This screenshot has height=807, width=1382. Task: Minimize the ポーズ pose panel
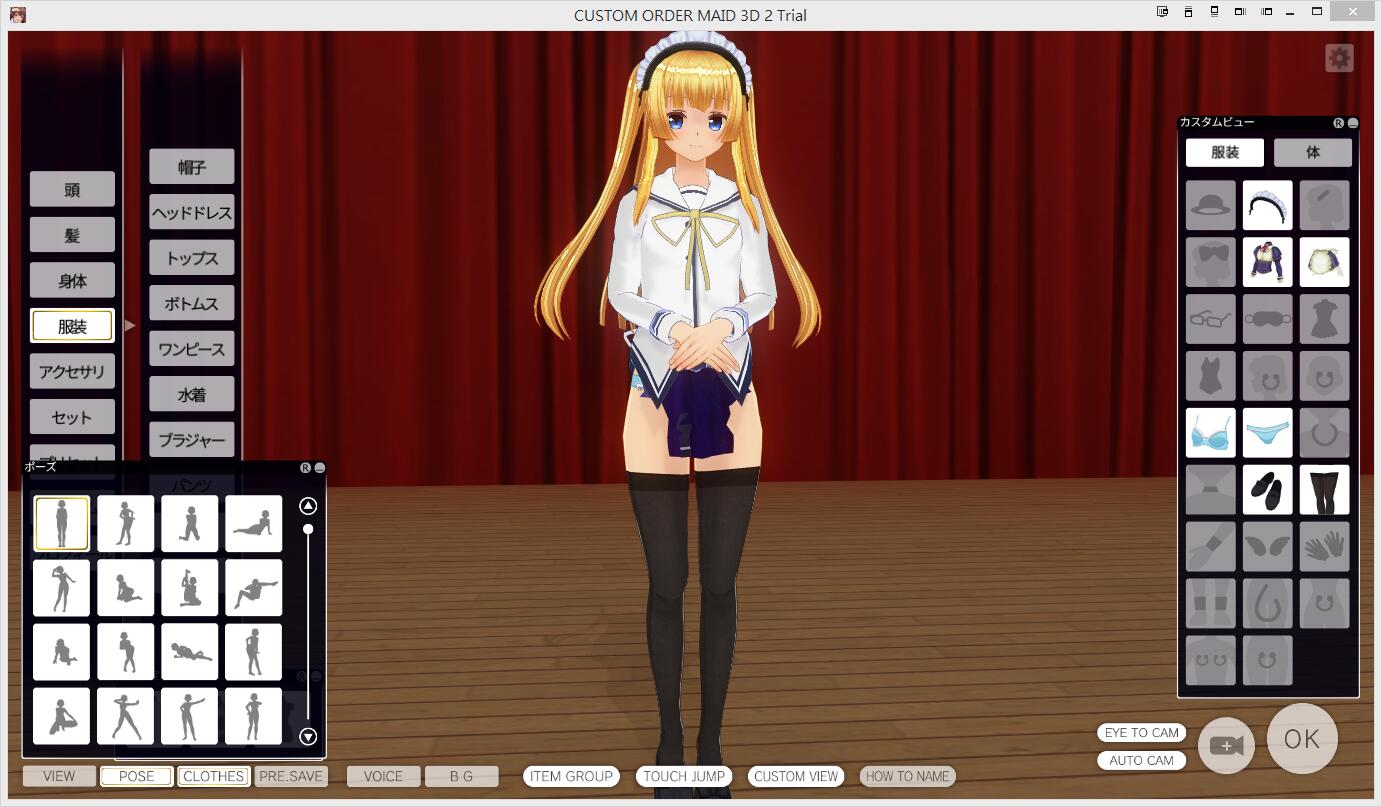[x=320, y=468]
